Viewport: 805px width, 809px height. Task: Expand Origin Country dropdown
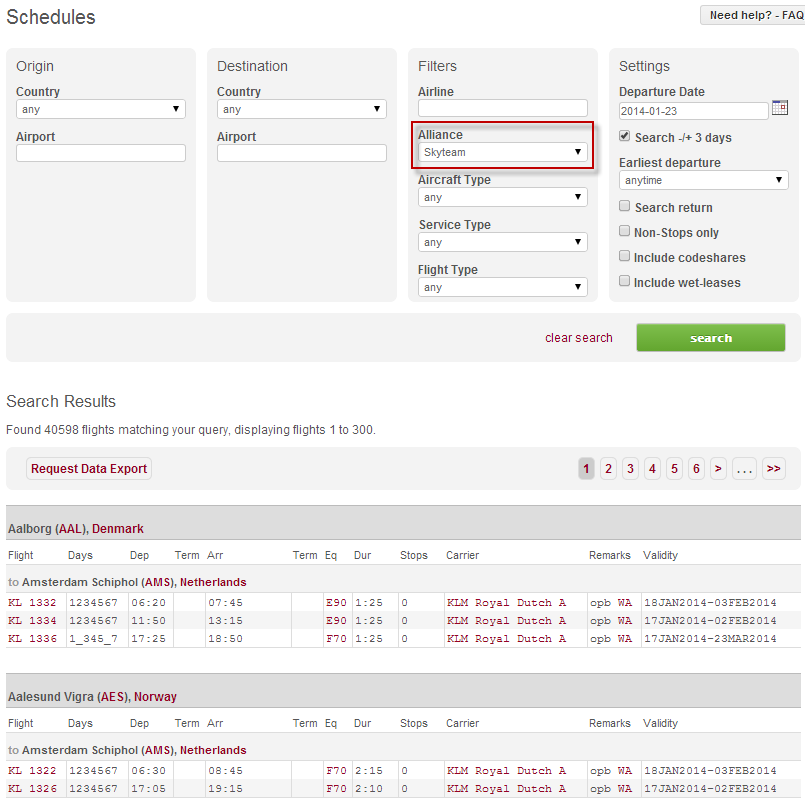100,110
